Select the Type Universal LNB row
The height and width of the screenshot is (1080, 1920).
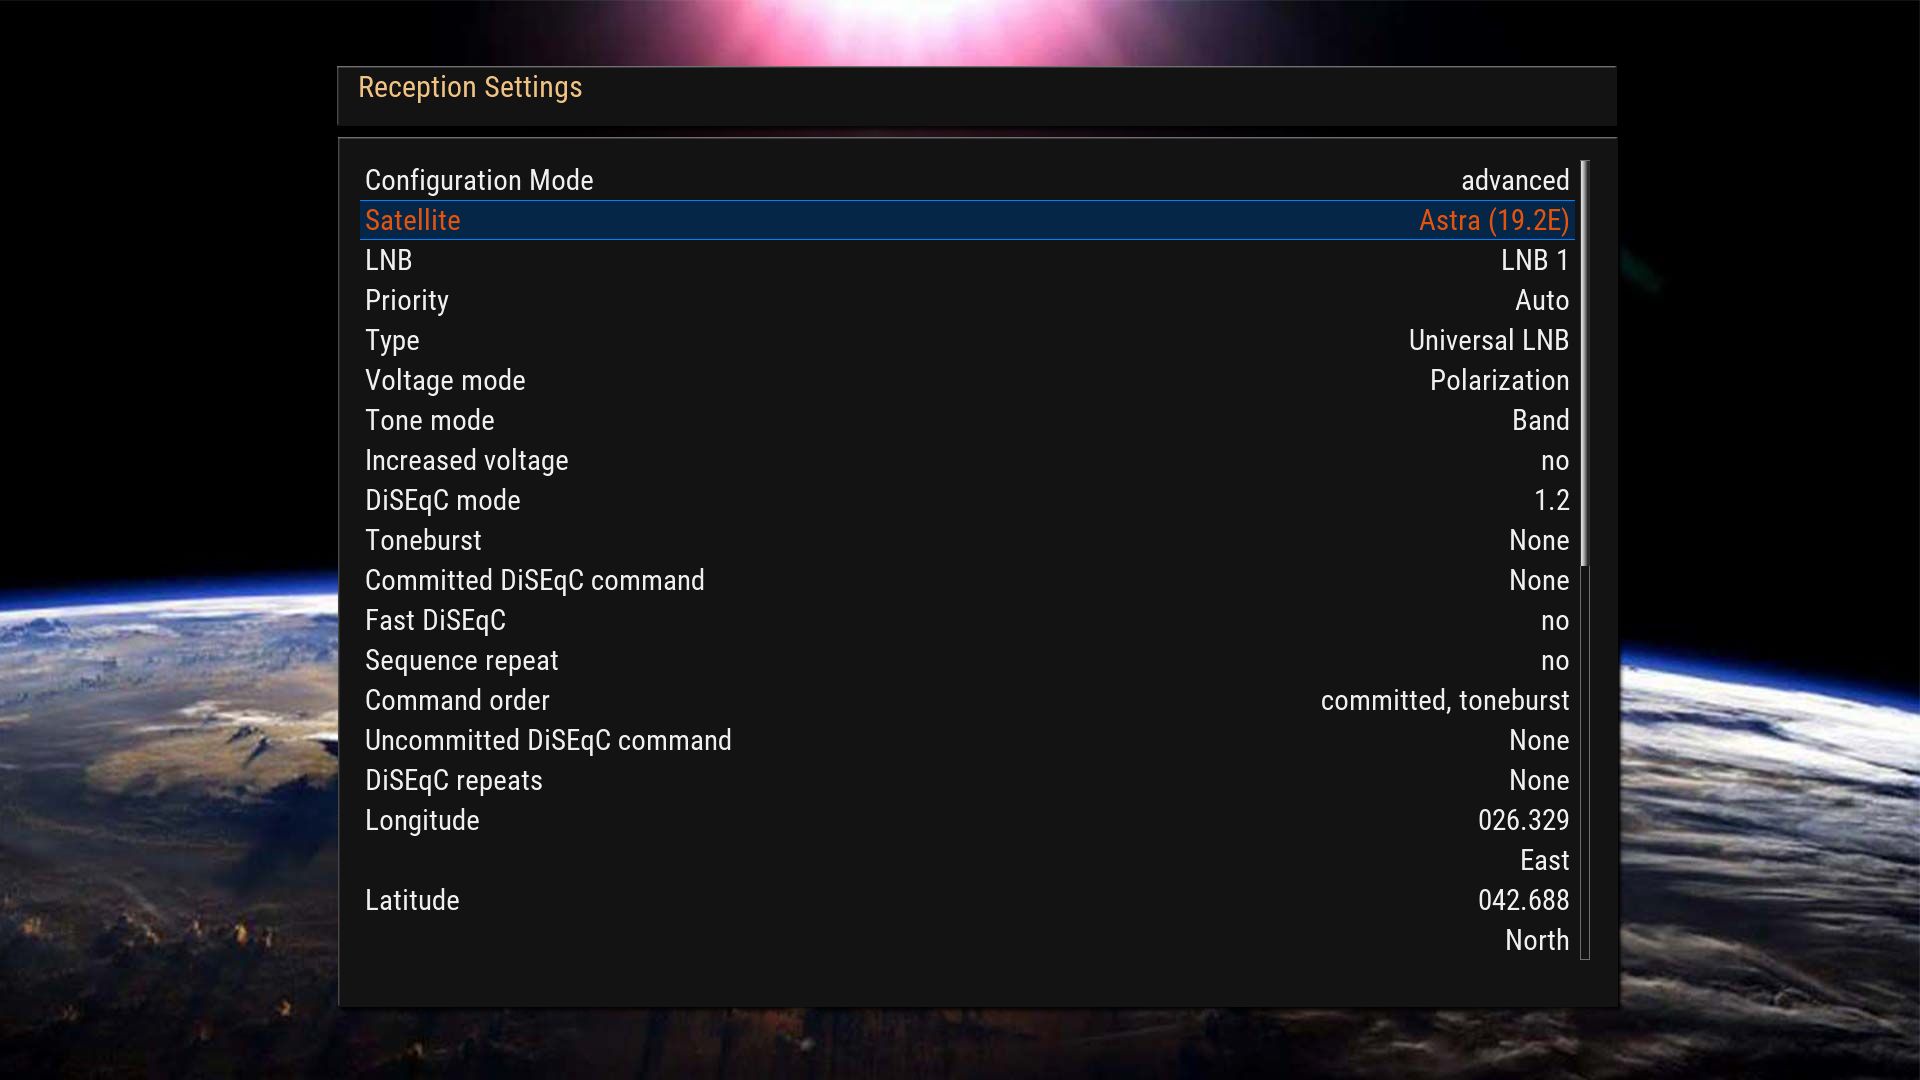coord(966,340)
